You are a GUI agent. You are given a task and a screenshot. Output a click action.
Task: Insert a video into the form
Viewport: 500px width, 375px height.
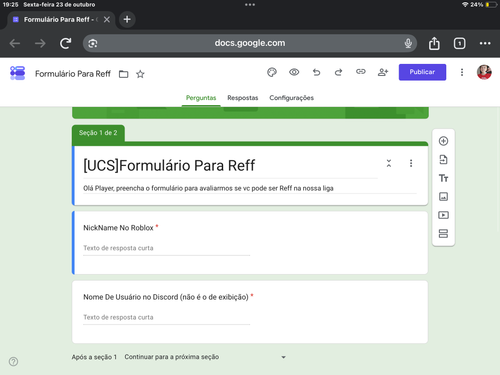443,215
